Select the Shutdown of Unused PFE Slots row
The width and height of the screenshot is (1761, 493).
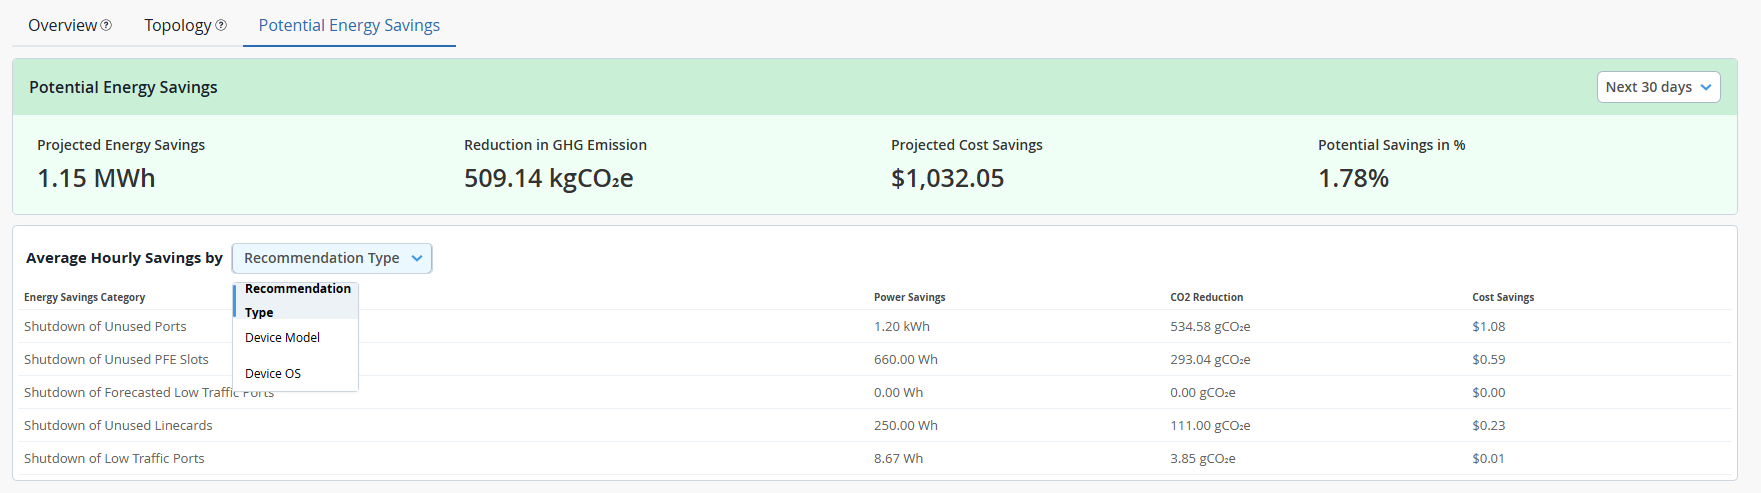click(116, 359)
